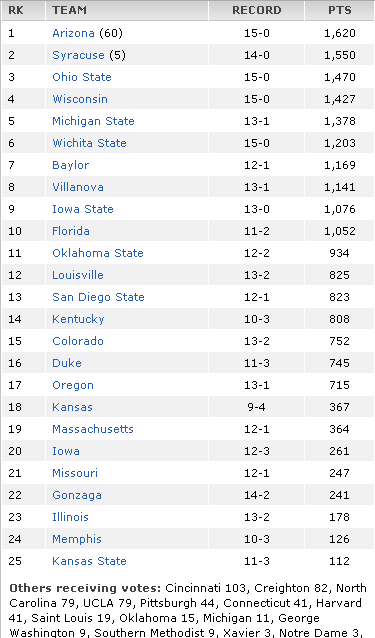The height and width of the screenshot is (638, 375).
Task: Click the Wichita State link
Action: coord(89,143)
